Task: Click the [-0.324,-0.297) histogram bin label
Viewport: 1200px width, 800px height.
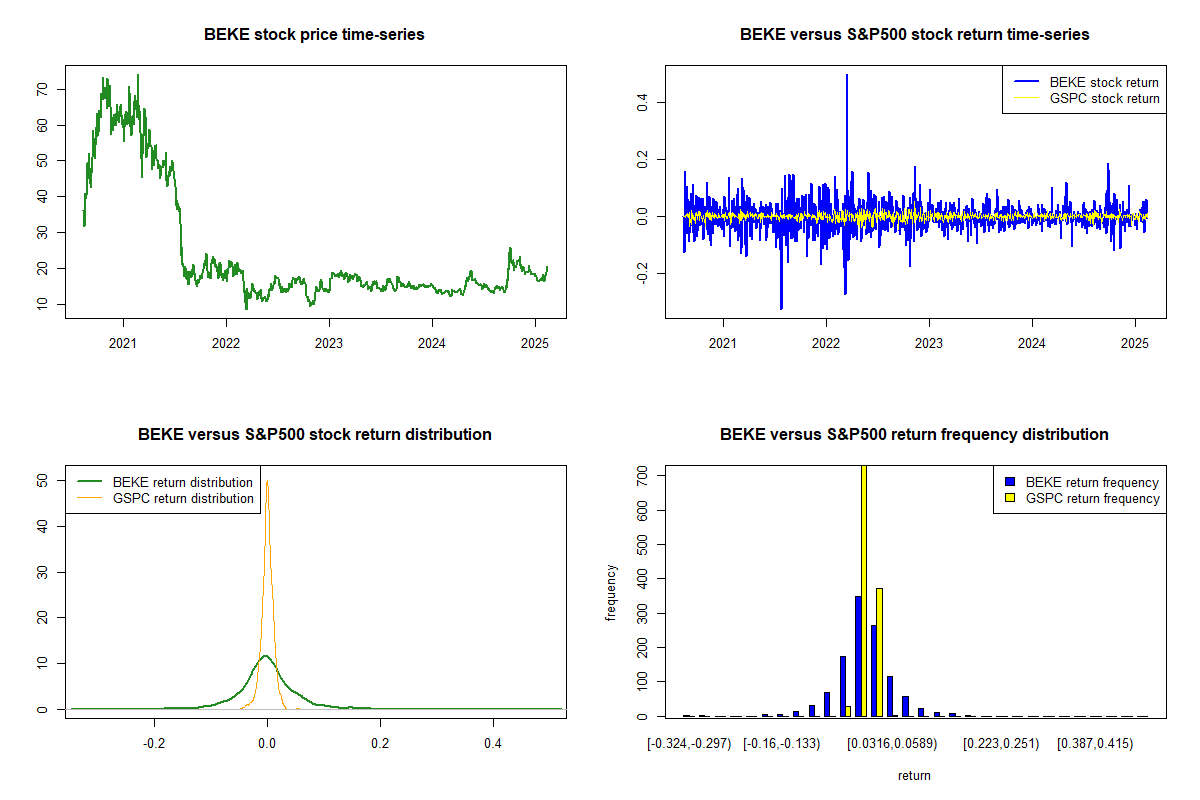Action: 689,743
